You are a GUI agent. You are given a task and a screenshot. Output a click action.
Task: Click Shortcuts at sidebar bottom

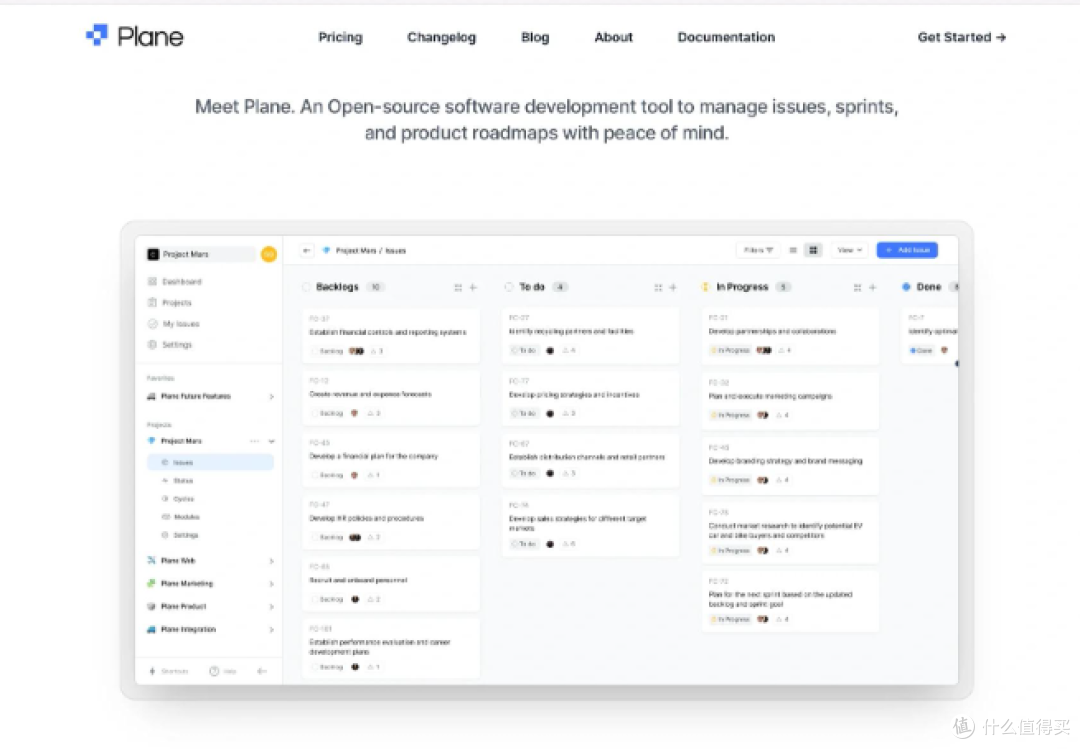tap(169, 671)
